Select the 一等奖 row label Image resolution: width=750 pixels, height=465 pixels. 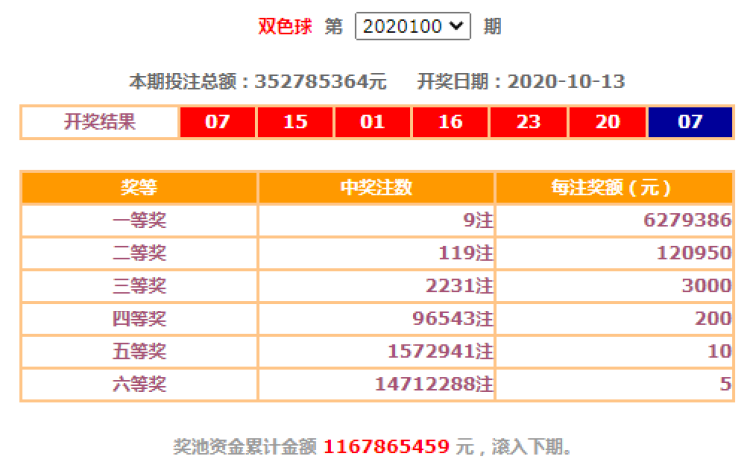click(x=139, y=221)
